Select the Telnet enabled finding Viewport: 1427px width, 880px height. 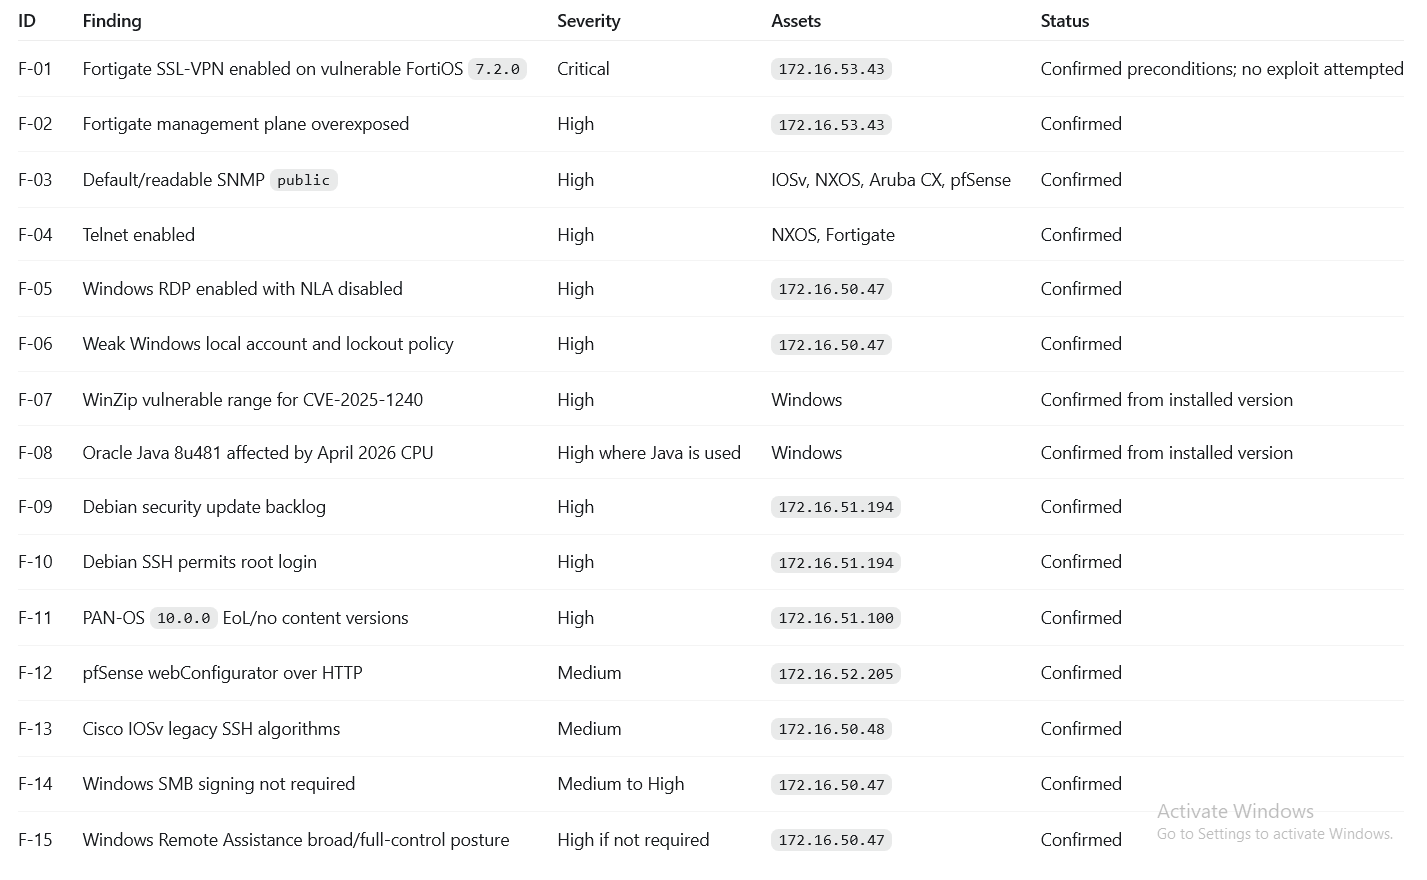point(138,235)
